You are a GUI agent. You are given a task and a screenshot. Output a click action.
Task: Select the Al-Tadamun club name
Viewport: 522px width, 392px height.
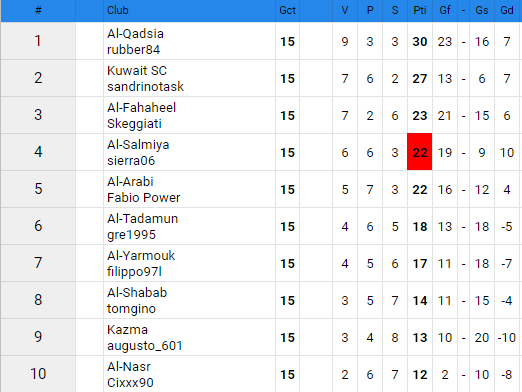(142, 219)
